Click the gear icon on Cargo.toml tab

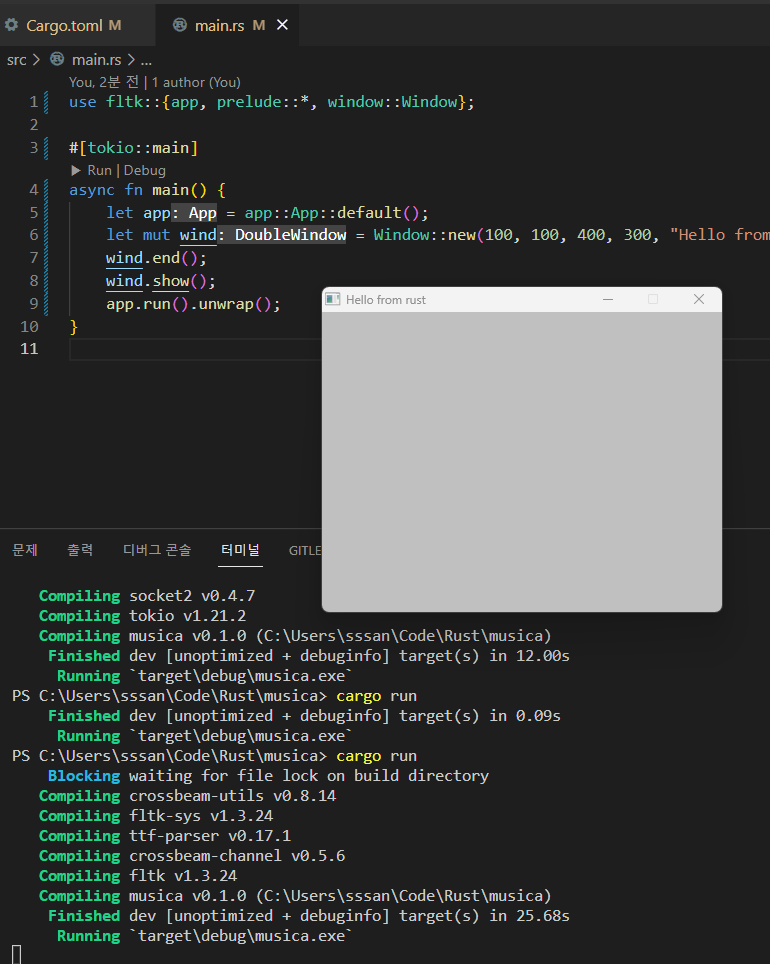point(12,25)
